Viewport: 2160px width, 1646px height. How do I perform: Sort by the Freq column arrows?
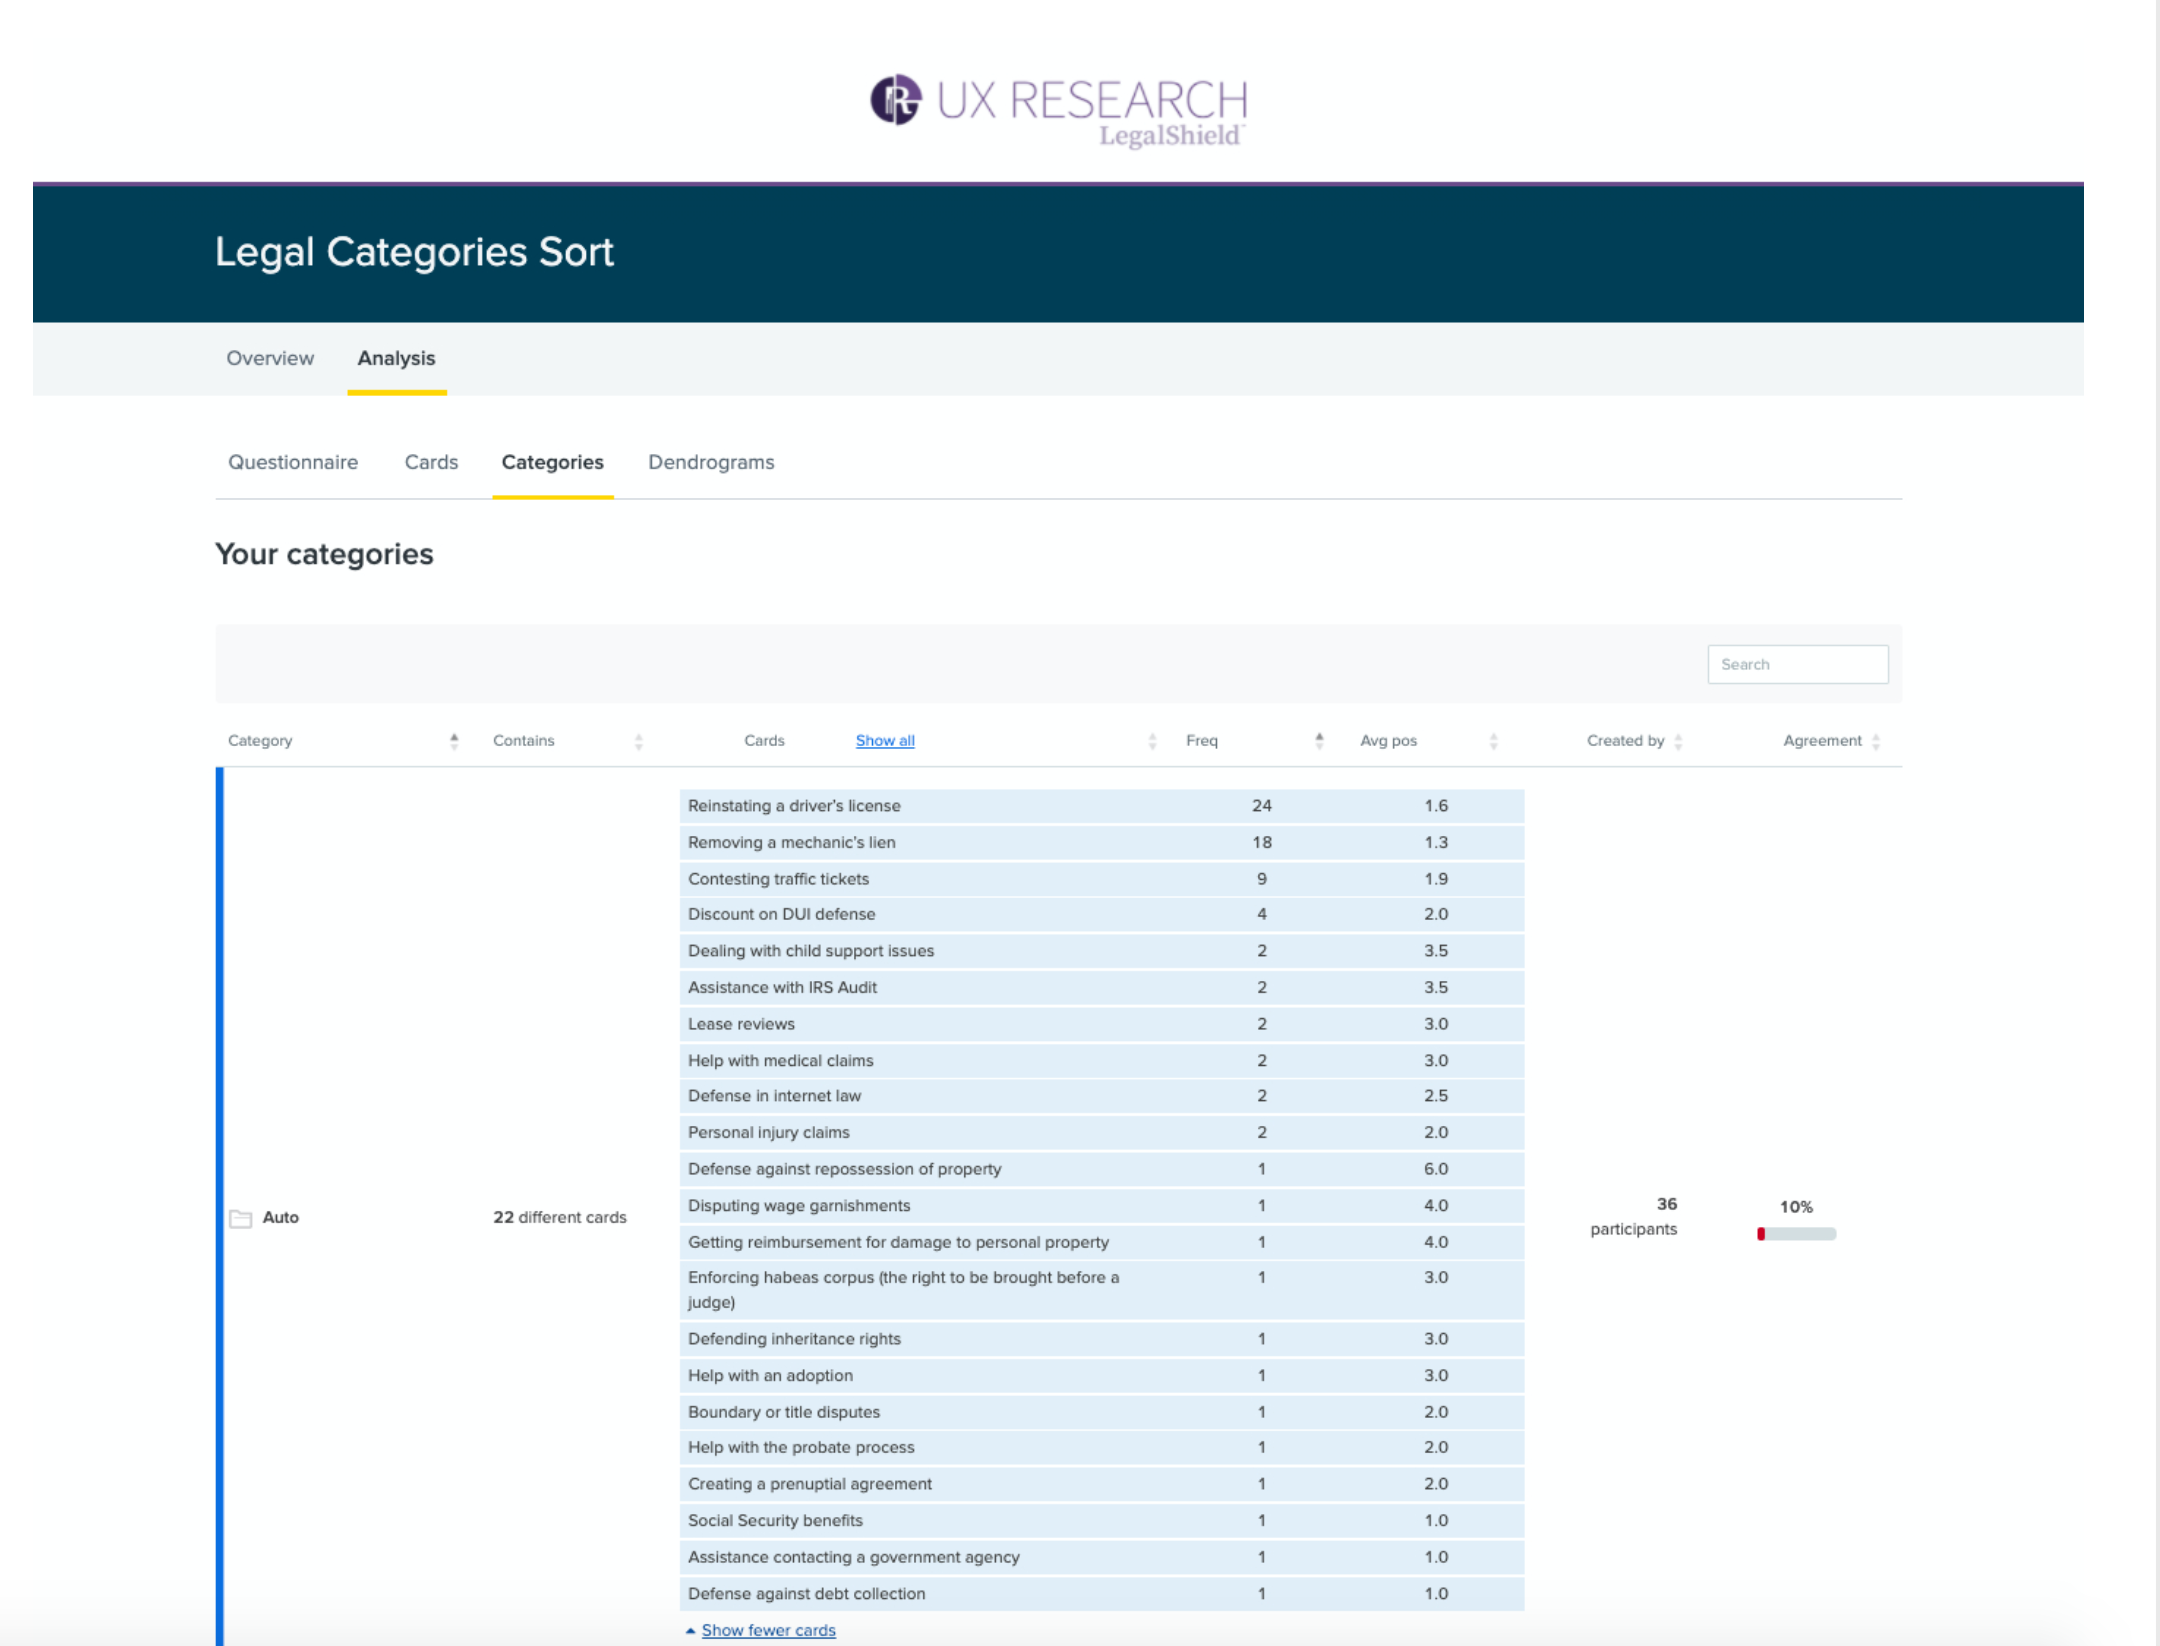click(1319, 741)
